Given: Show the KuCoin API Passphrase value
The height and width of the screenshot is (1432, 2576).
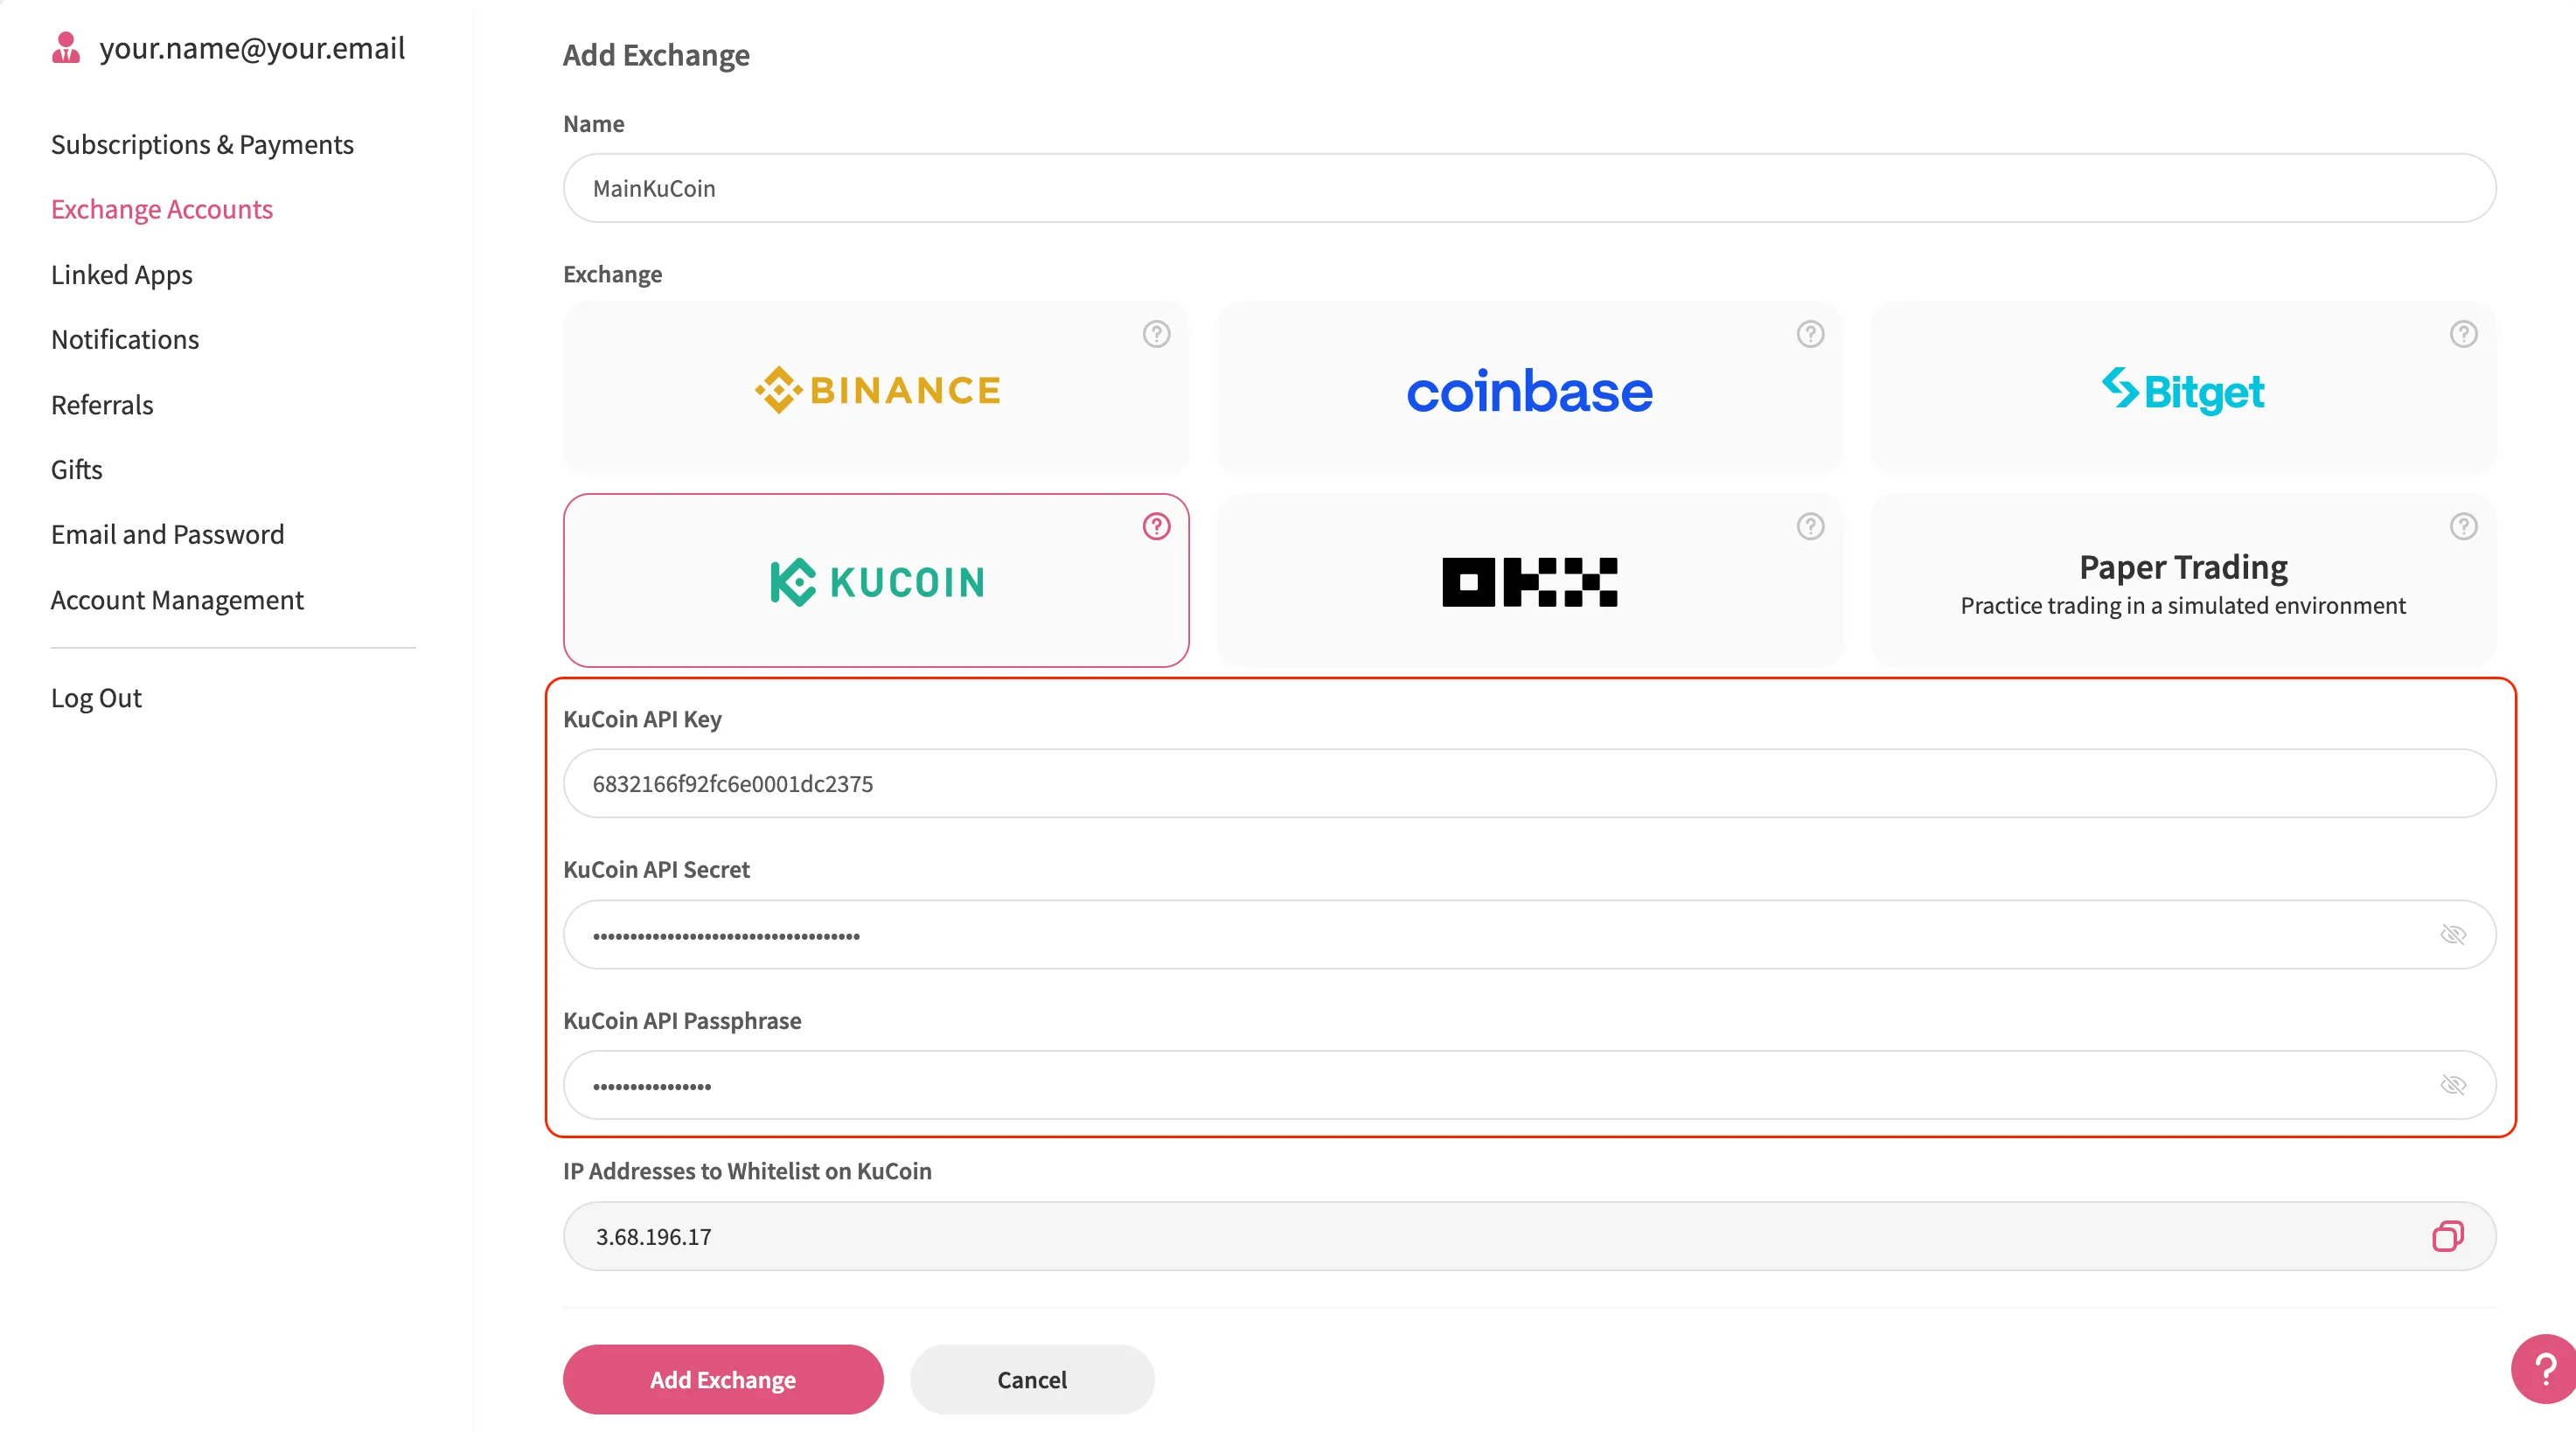Looking at the screenshot, I should tap(2453, 1085).
